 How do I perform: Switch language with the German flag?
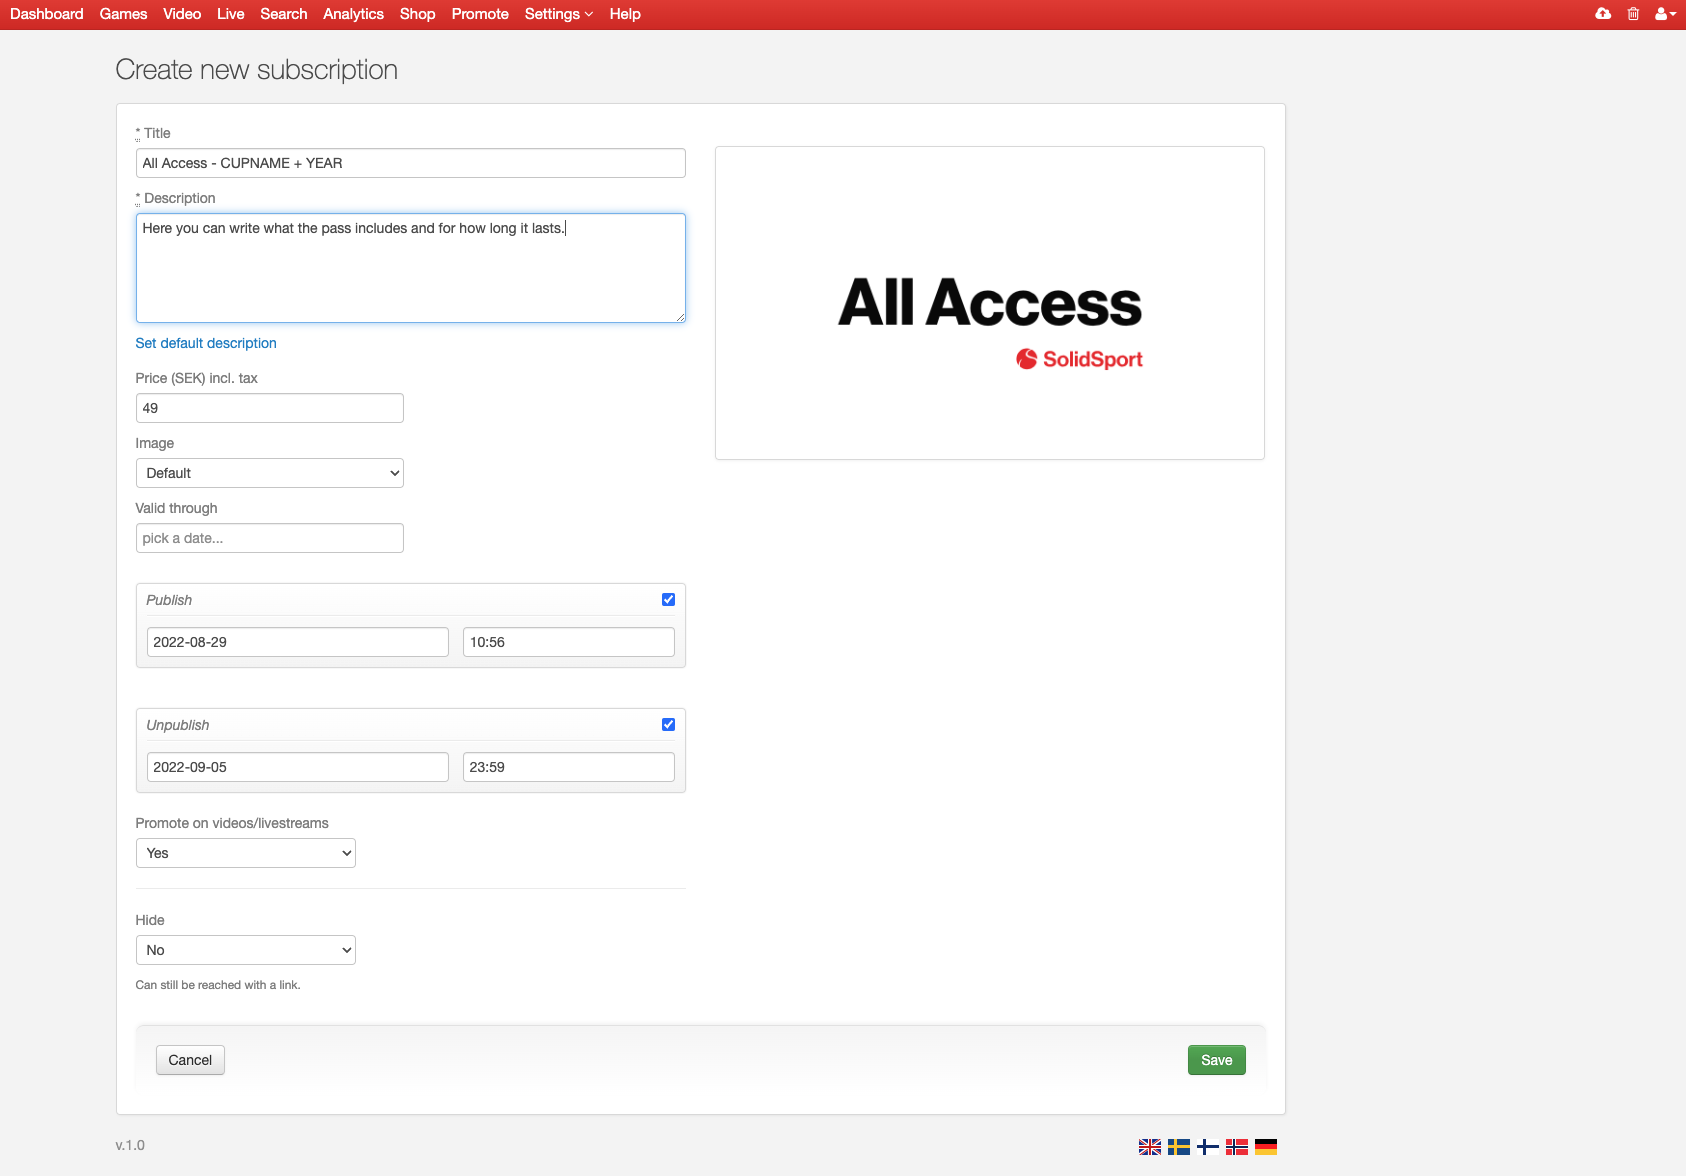pos(1266,1147)
